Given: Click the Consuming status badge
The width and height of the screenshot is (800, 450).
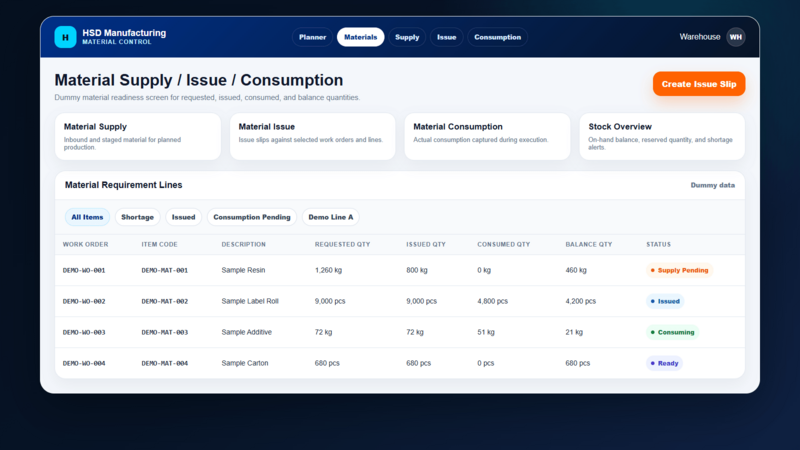Looking at the screenshot, I should pyautogui.click(x=672, y=332).
